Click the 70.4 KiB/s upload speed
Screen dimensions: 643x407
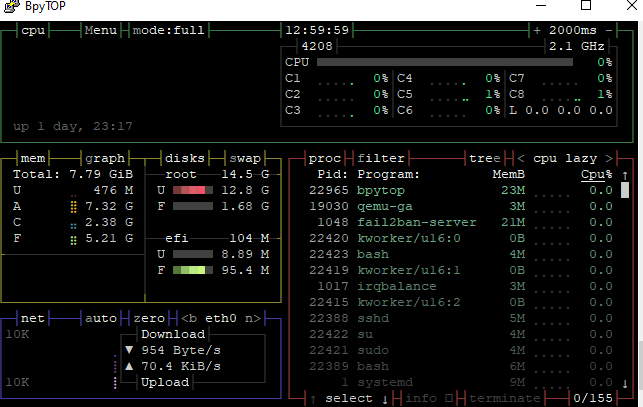pyautogui.click(x=181, y=366)
